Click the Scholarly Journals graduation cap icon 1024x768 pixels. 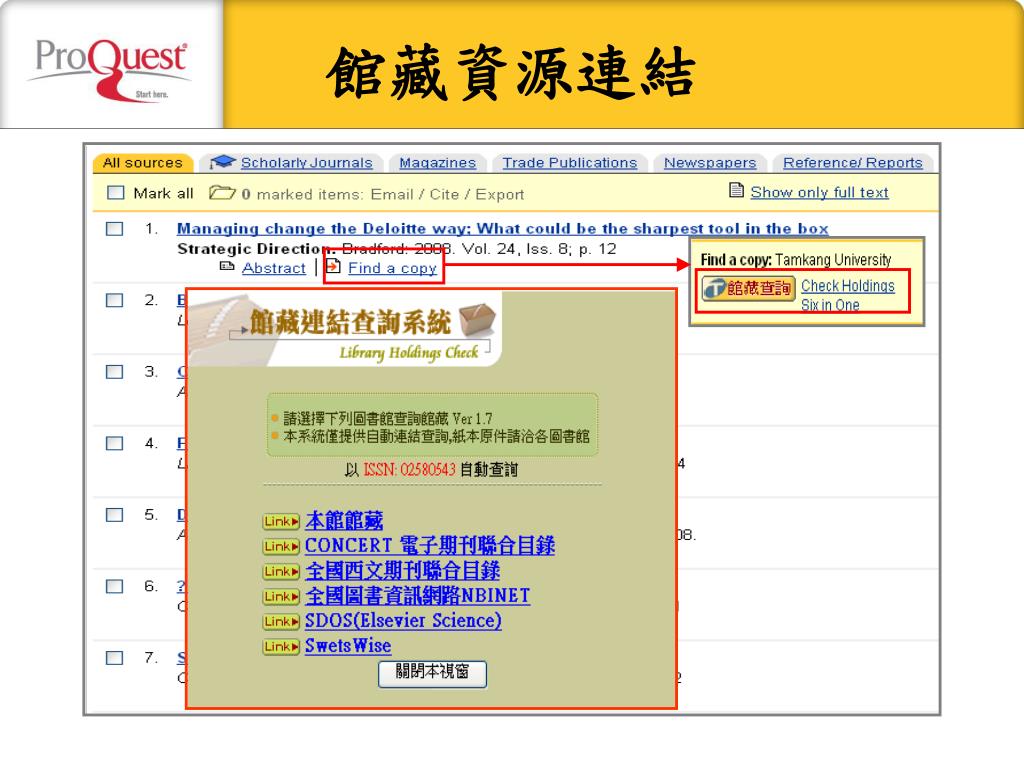pos(223,162)
